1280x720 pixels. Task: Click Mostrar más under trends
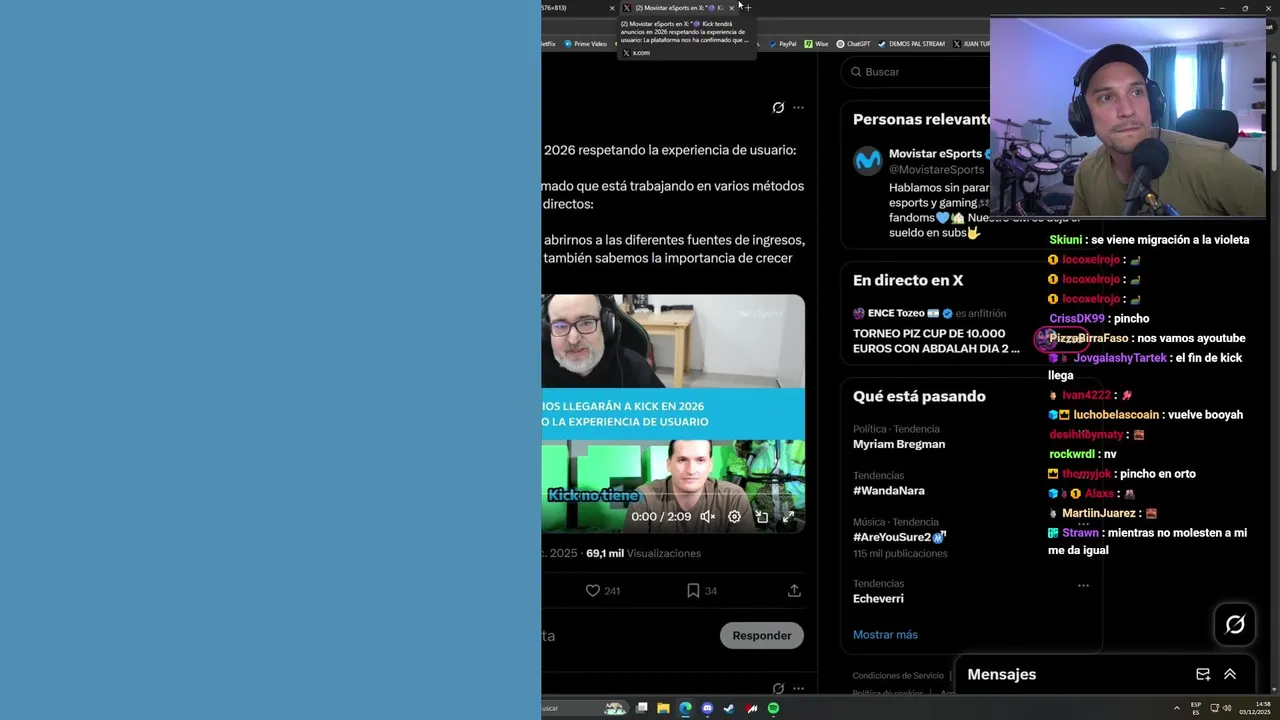pyautogui.click(x=885, y=635)
